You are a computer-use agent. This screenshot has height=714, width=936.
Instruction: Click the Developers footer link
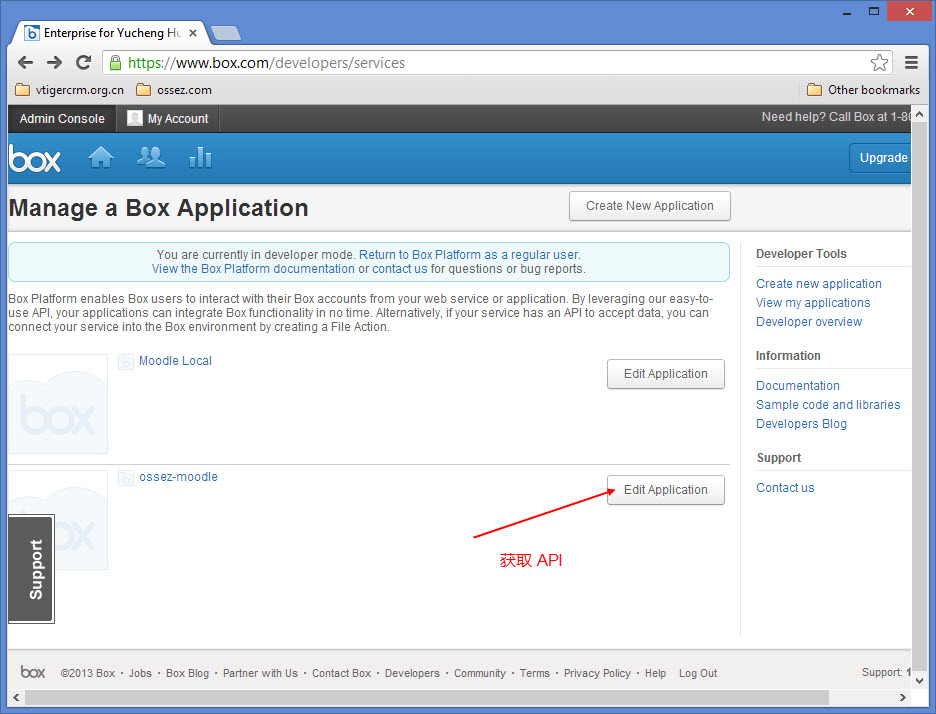click(x=412, y=673)
